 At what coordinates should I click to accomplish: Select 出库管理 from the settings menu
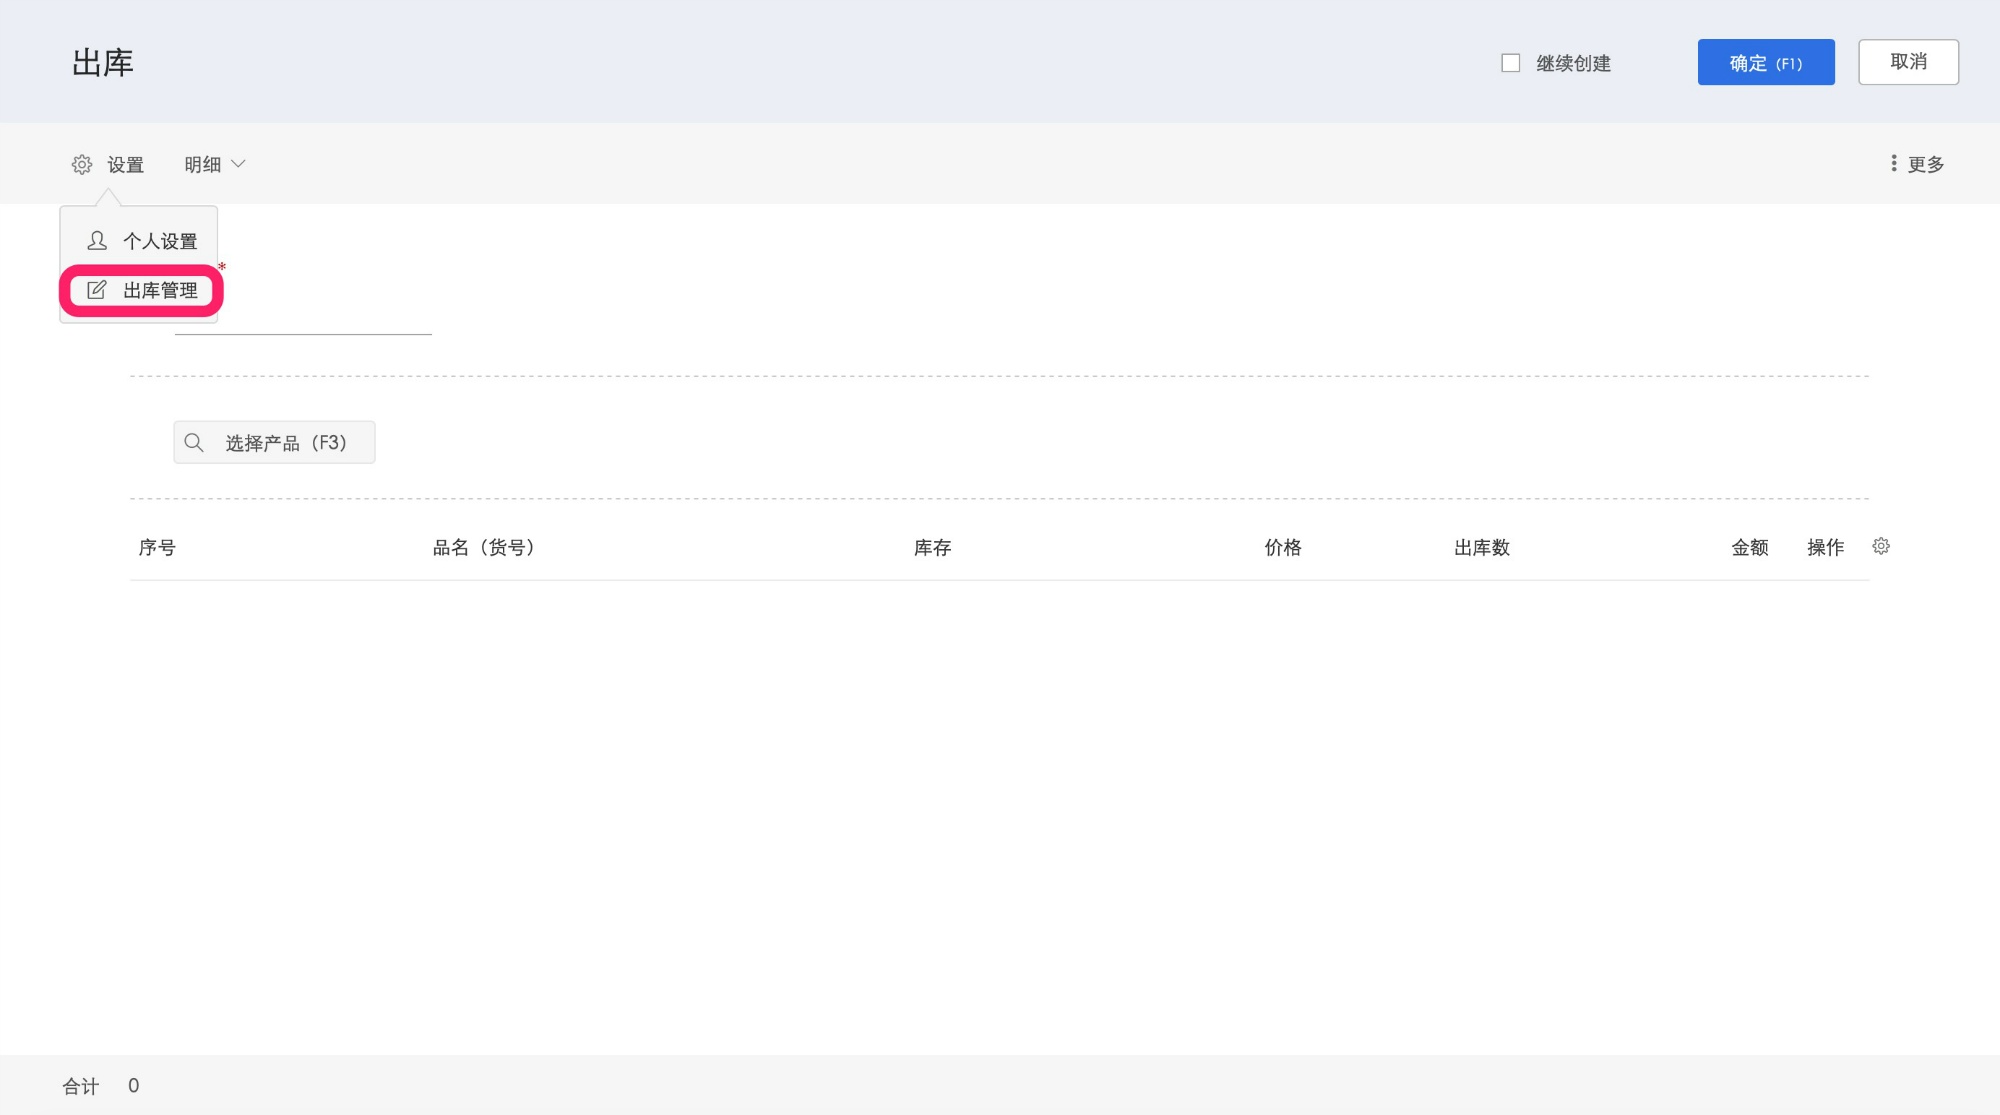tap(141, 290)
